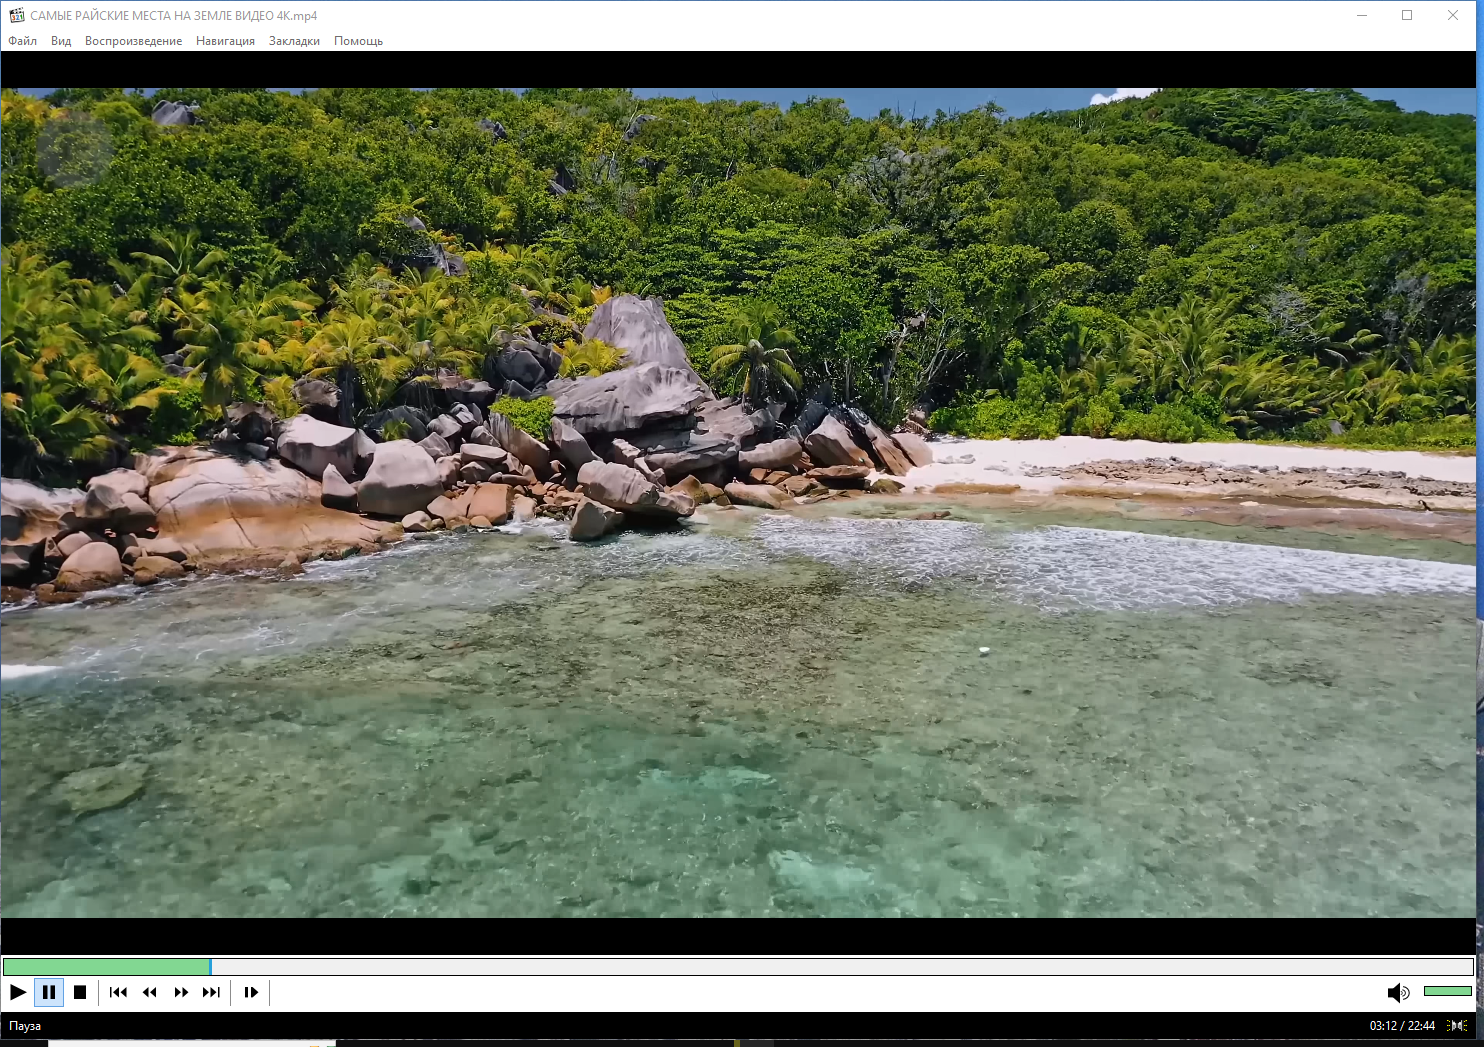Skip to the next file or chapter
The height and width of the screenshot is (1047, 1484).
tap(211, 992)
